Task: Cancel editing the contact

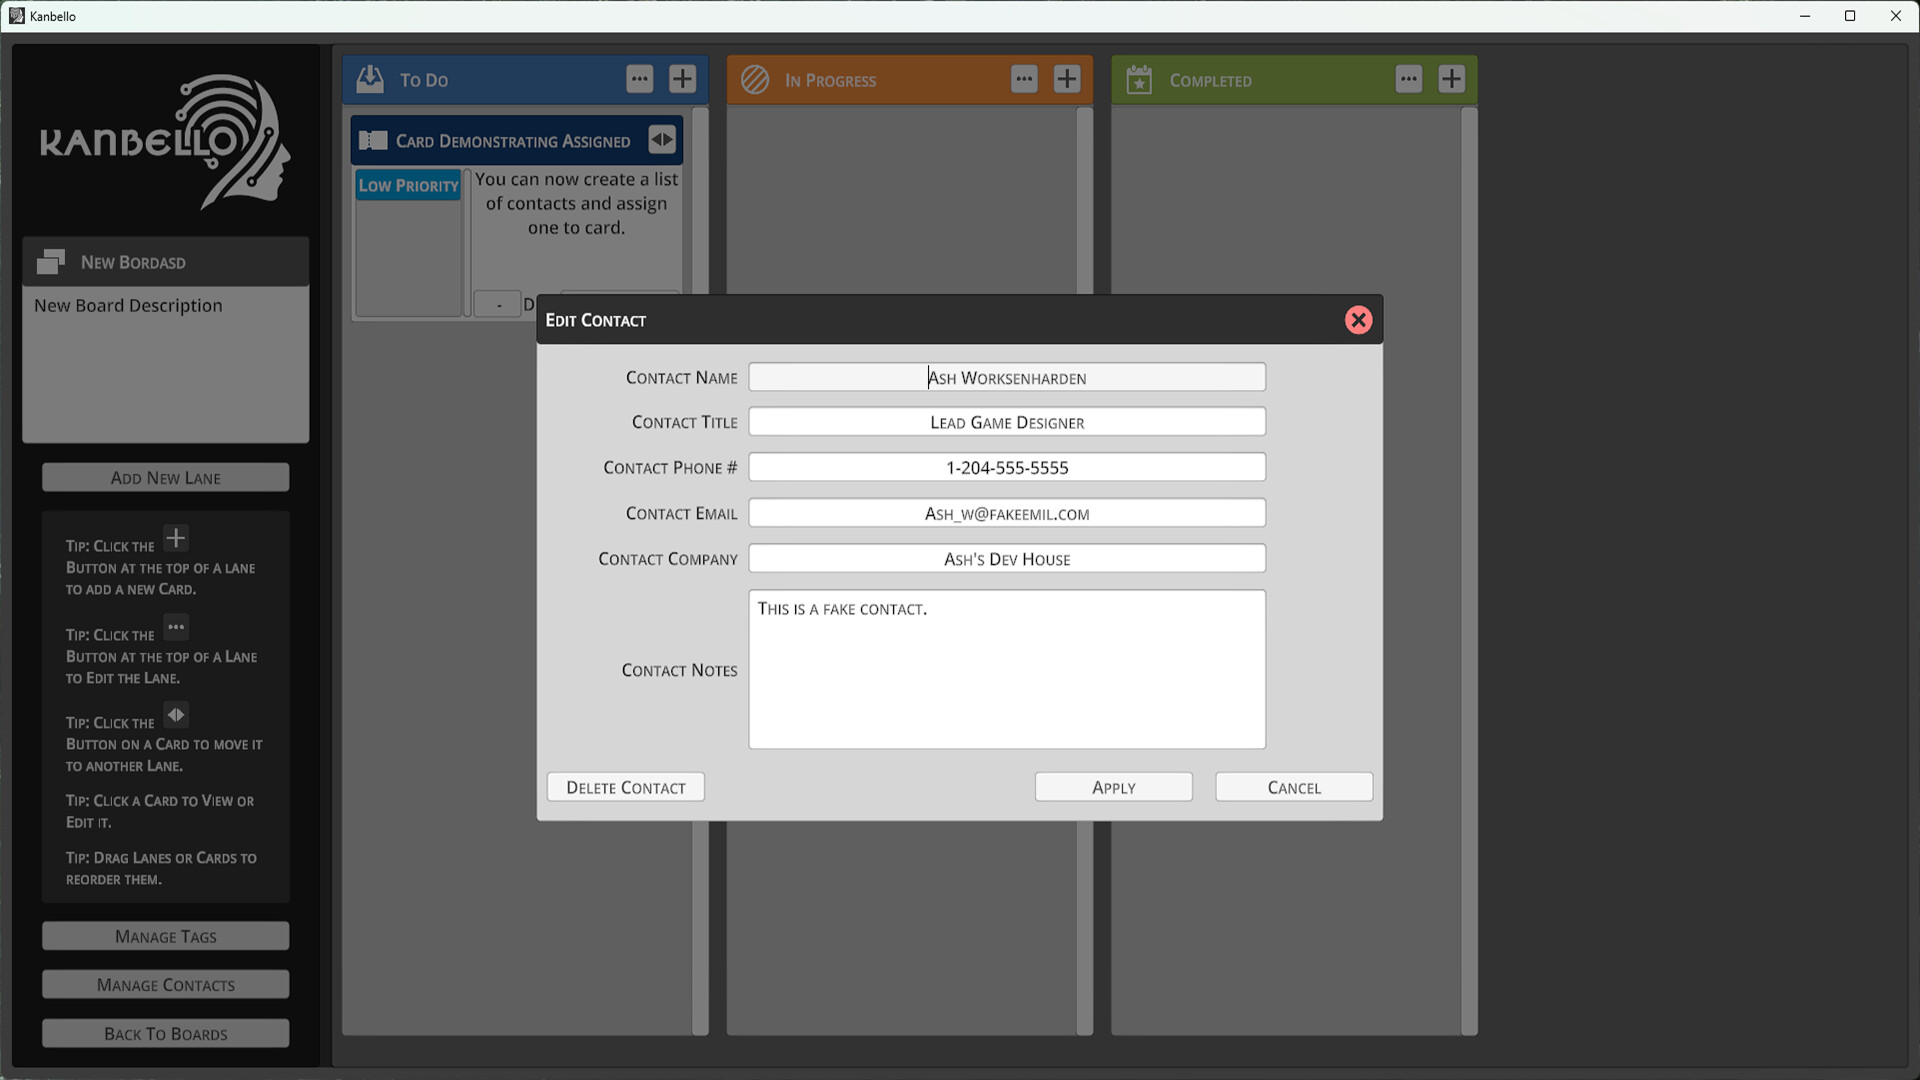Action: (x=1293, y=787)
